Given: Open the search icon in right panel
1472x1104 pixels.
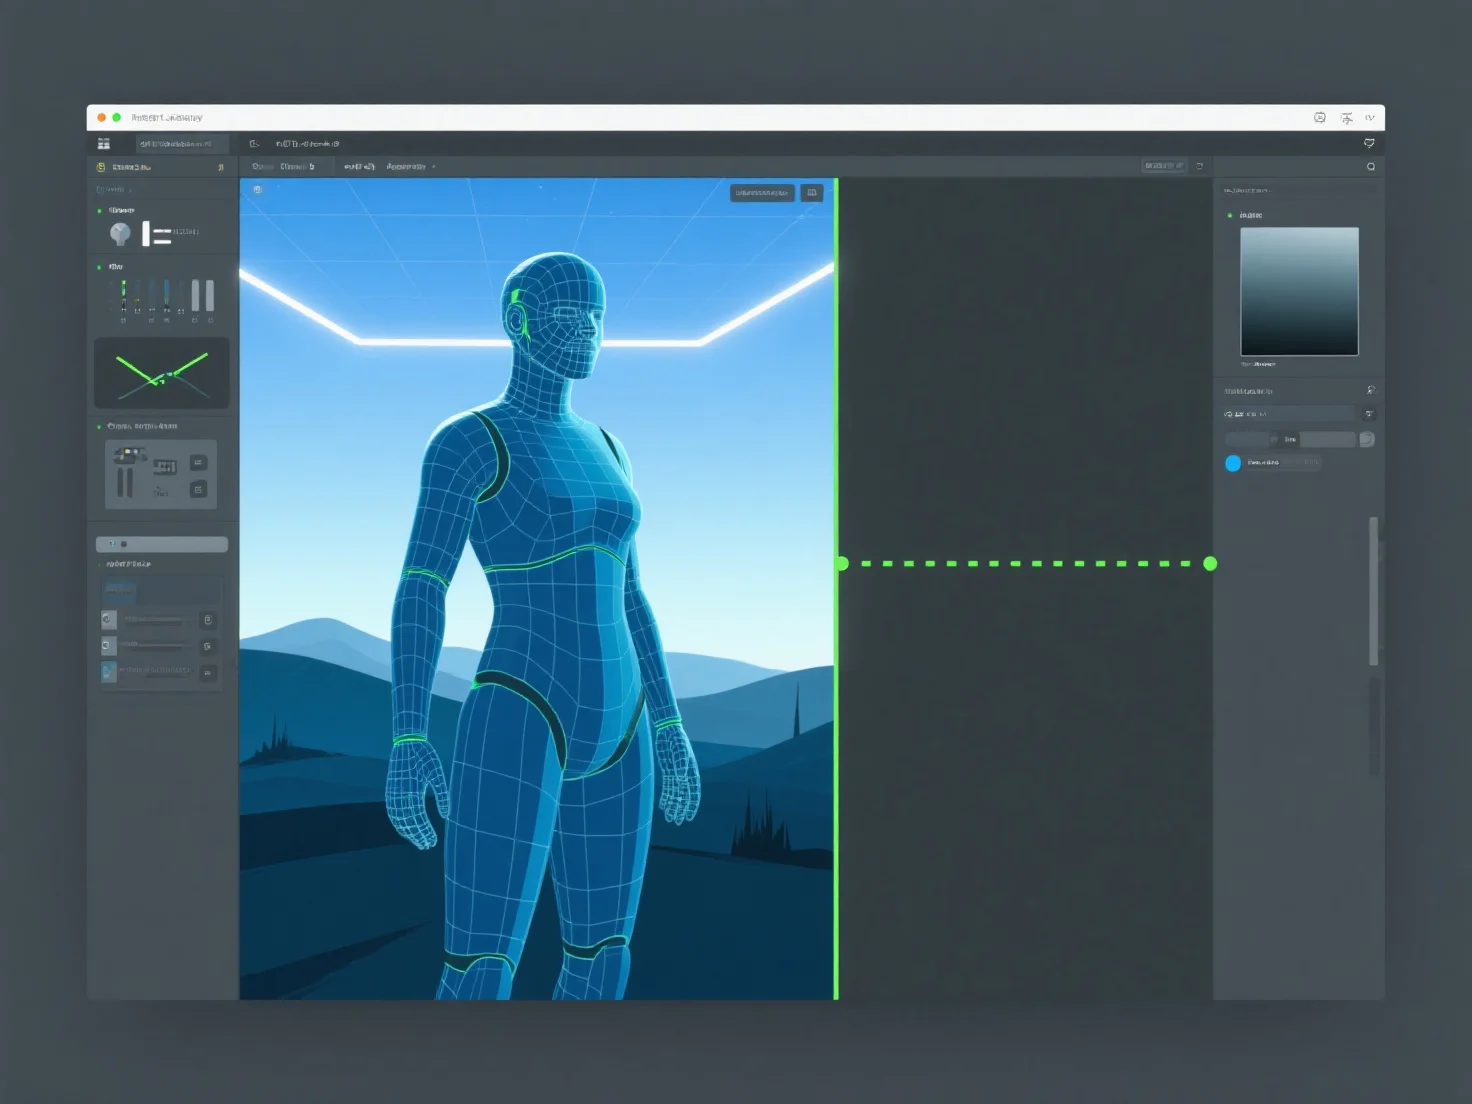Looking at the screenshot, I should click(1371, 166).
